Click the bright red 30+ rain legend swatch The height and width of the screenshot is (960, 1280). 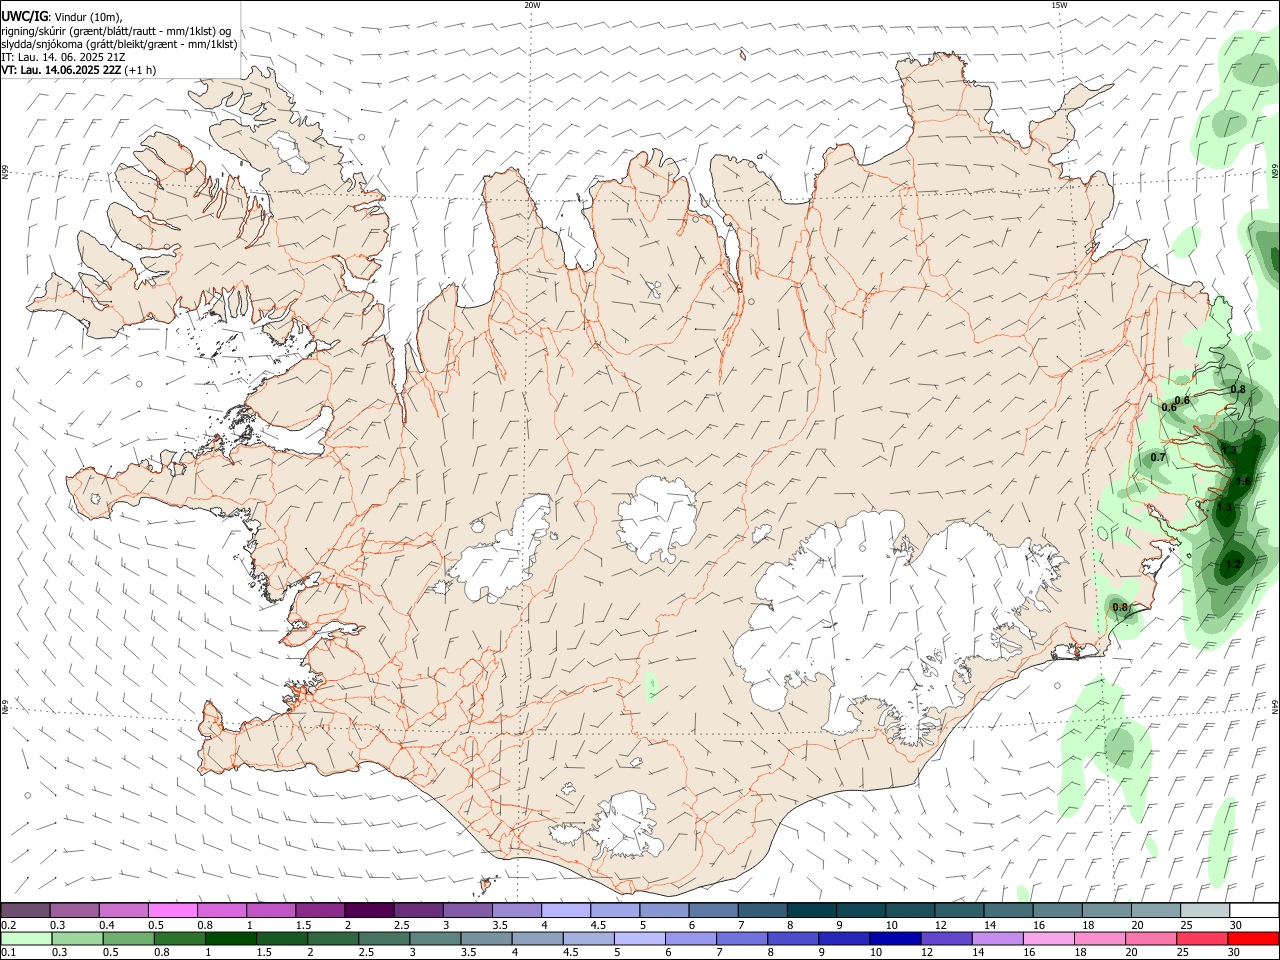pos(1253,938)
